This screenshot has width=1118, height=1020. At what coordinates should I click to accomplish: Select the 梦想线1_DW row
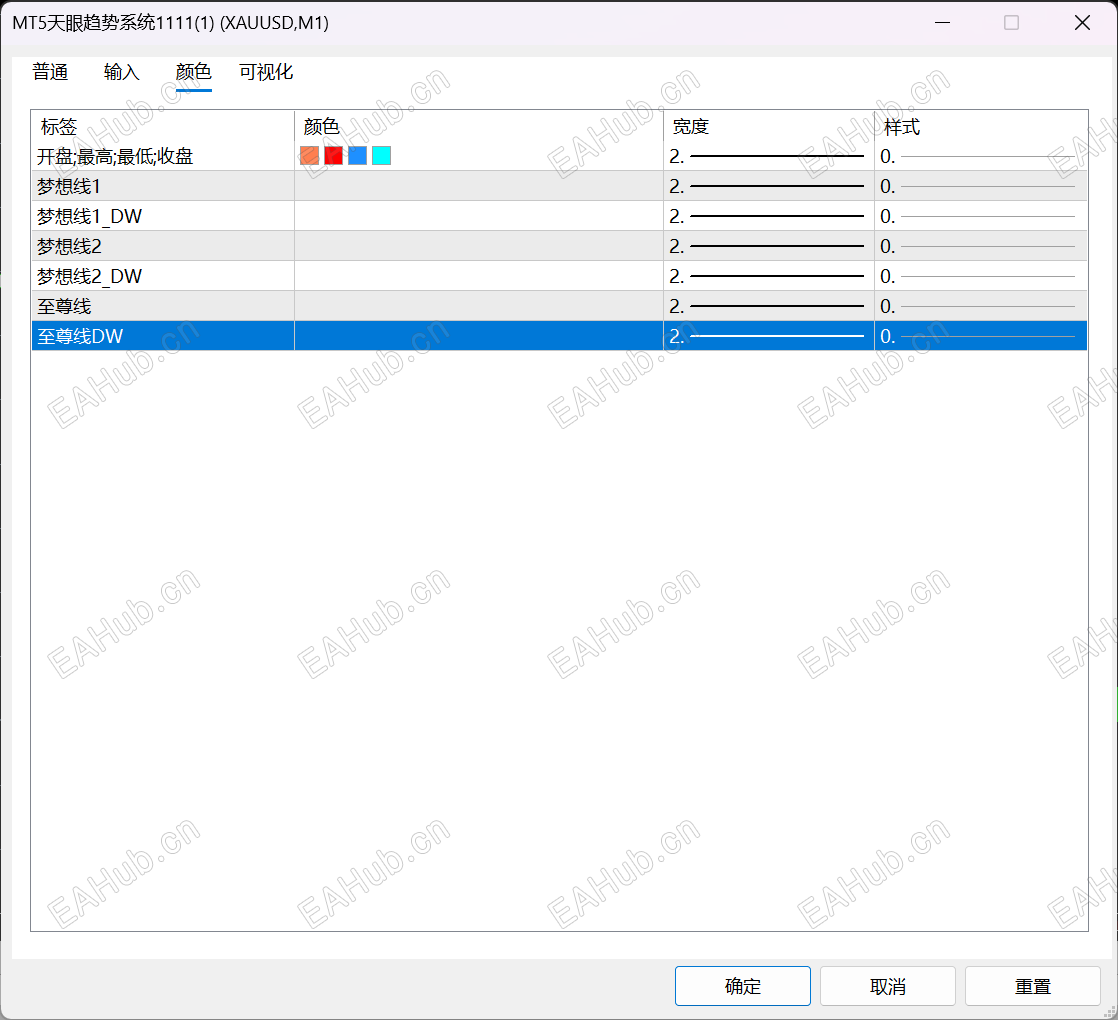click(x=559, y=216)
